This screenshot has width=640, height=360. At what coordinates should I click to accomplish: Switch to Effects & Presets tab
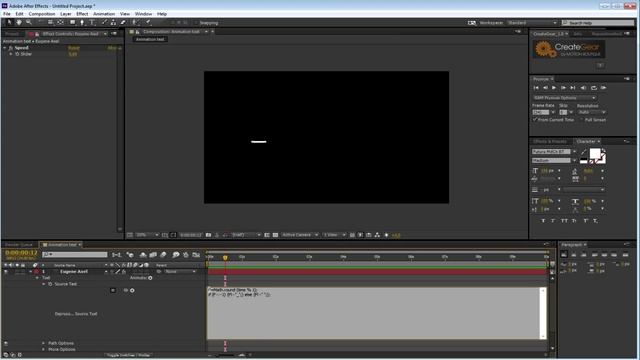coord(550,142)
